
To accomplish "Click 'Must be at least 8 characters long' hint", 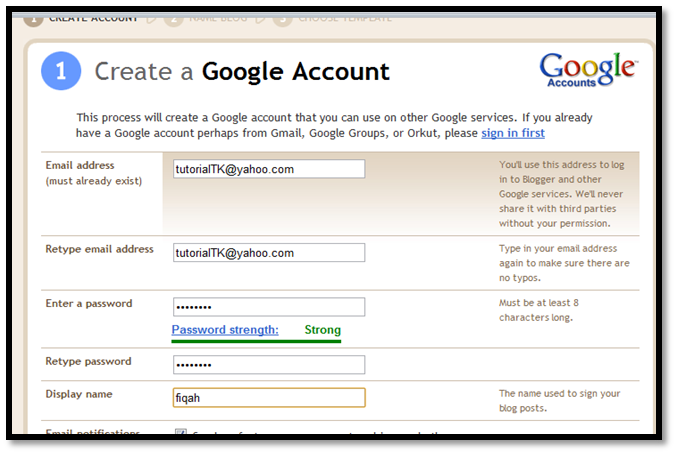I will (x=538, y=310).
